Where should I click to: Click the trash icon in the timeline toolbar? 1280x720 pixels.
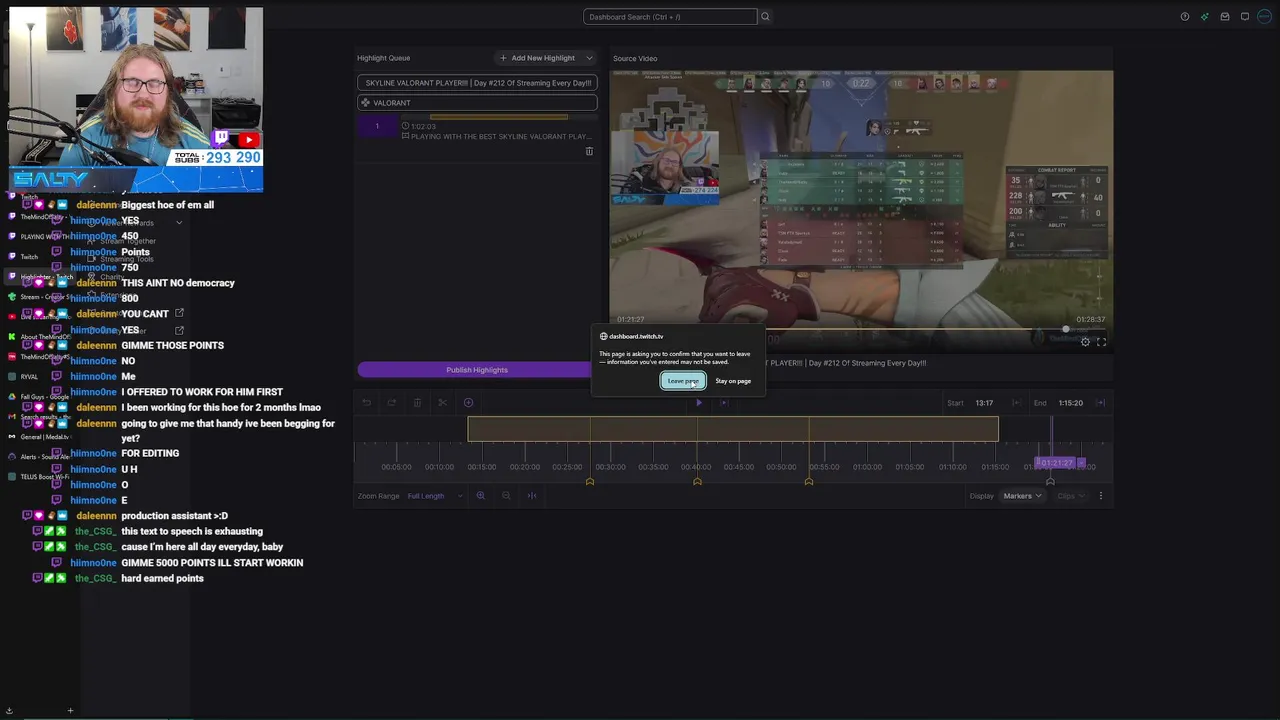point(417,403)
